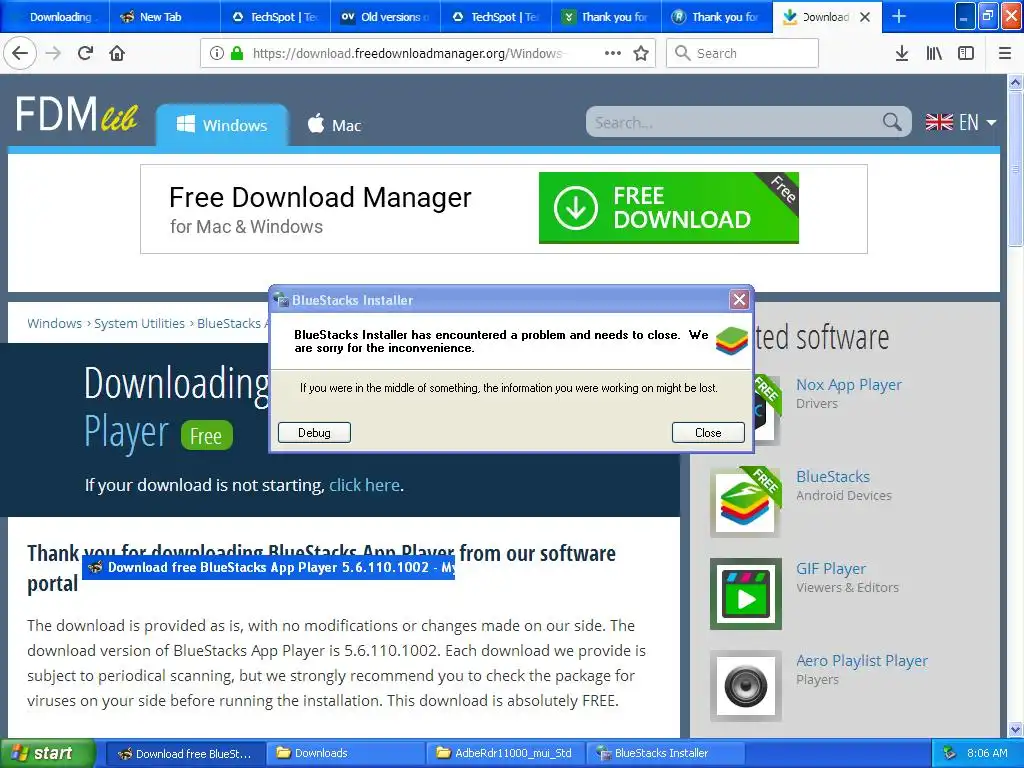Switch to the first TechSpot browser tab

(275, 17)
